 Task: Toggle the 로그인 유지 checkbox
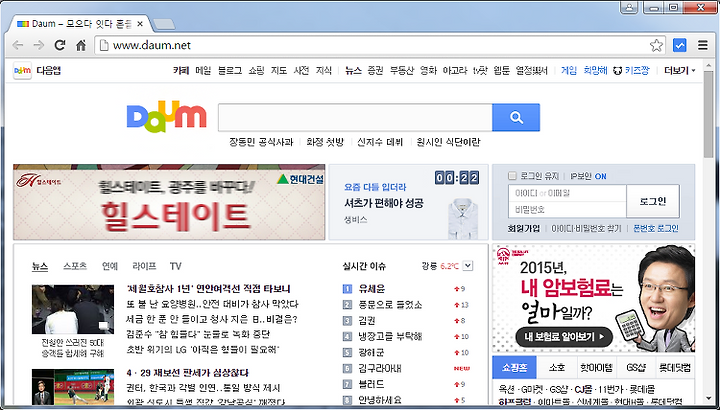[512, 176]
